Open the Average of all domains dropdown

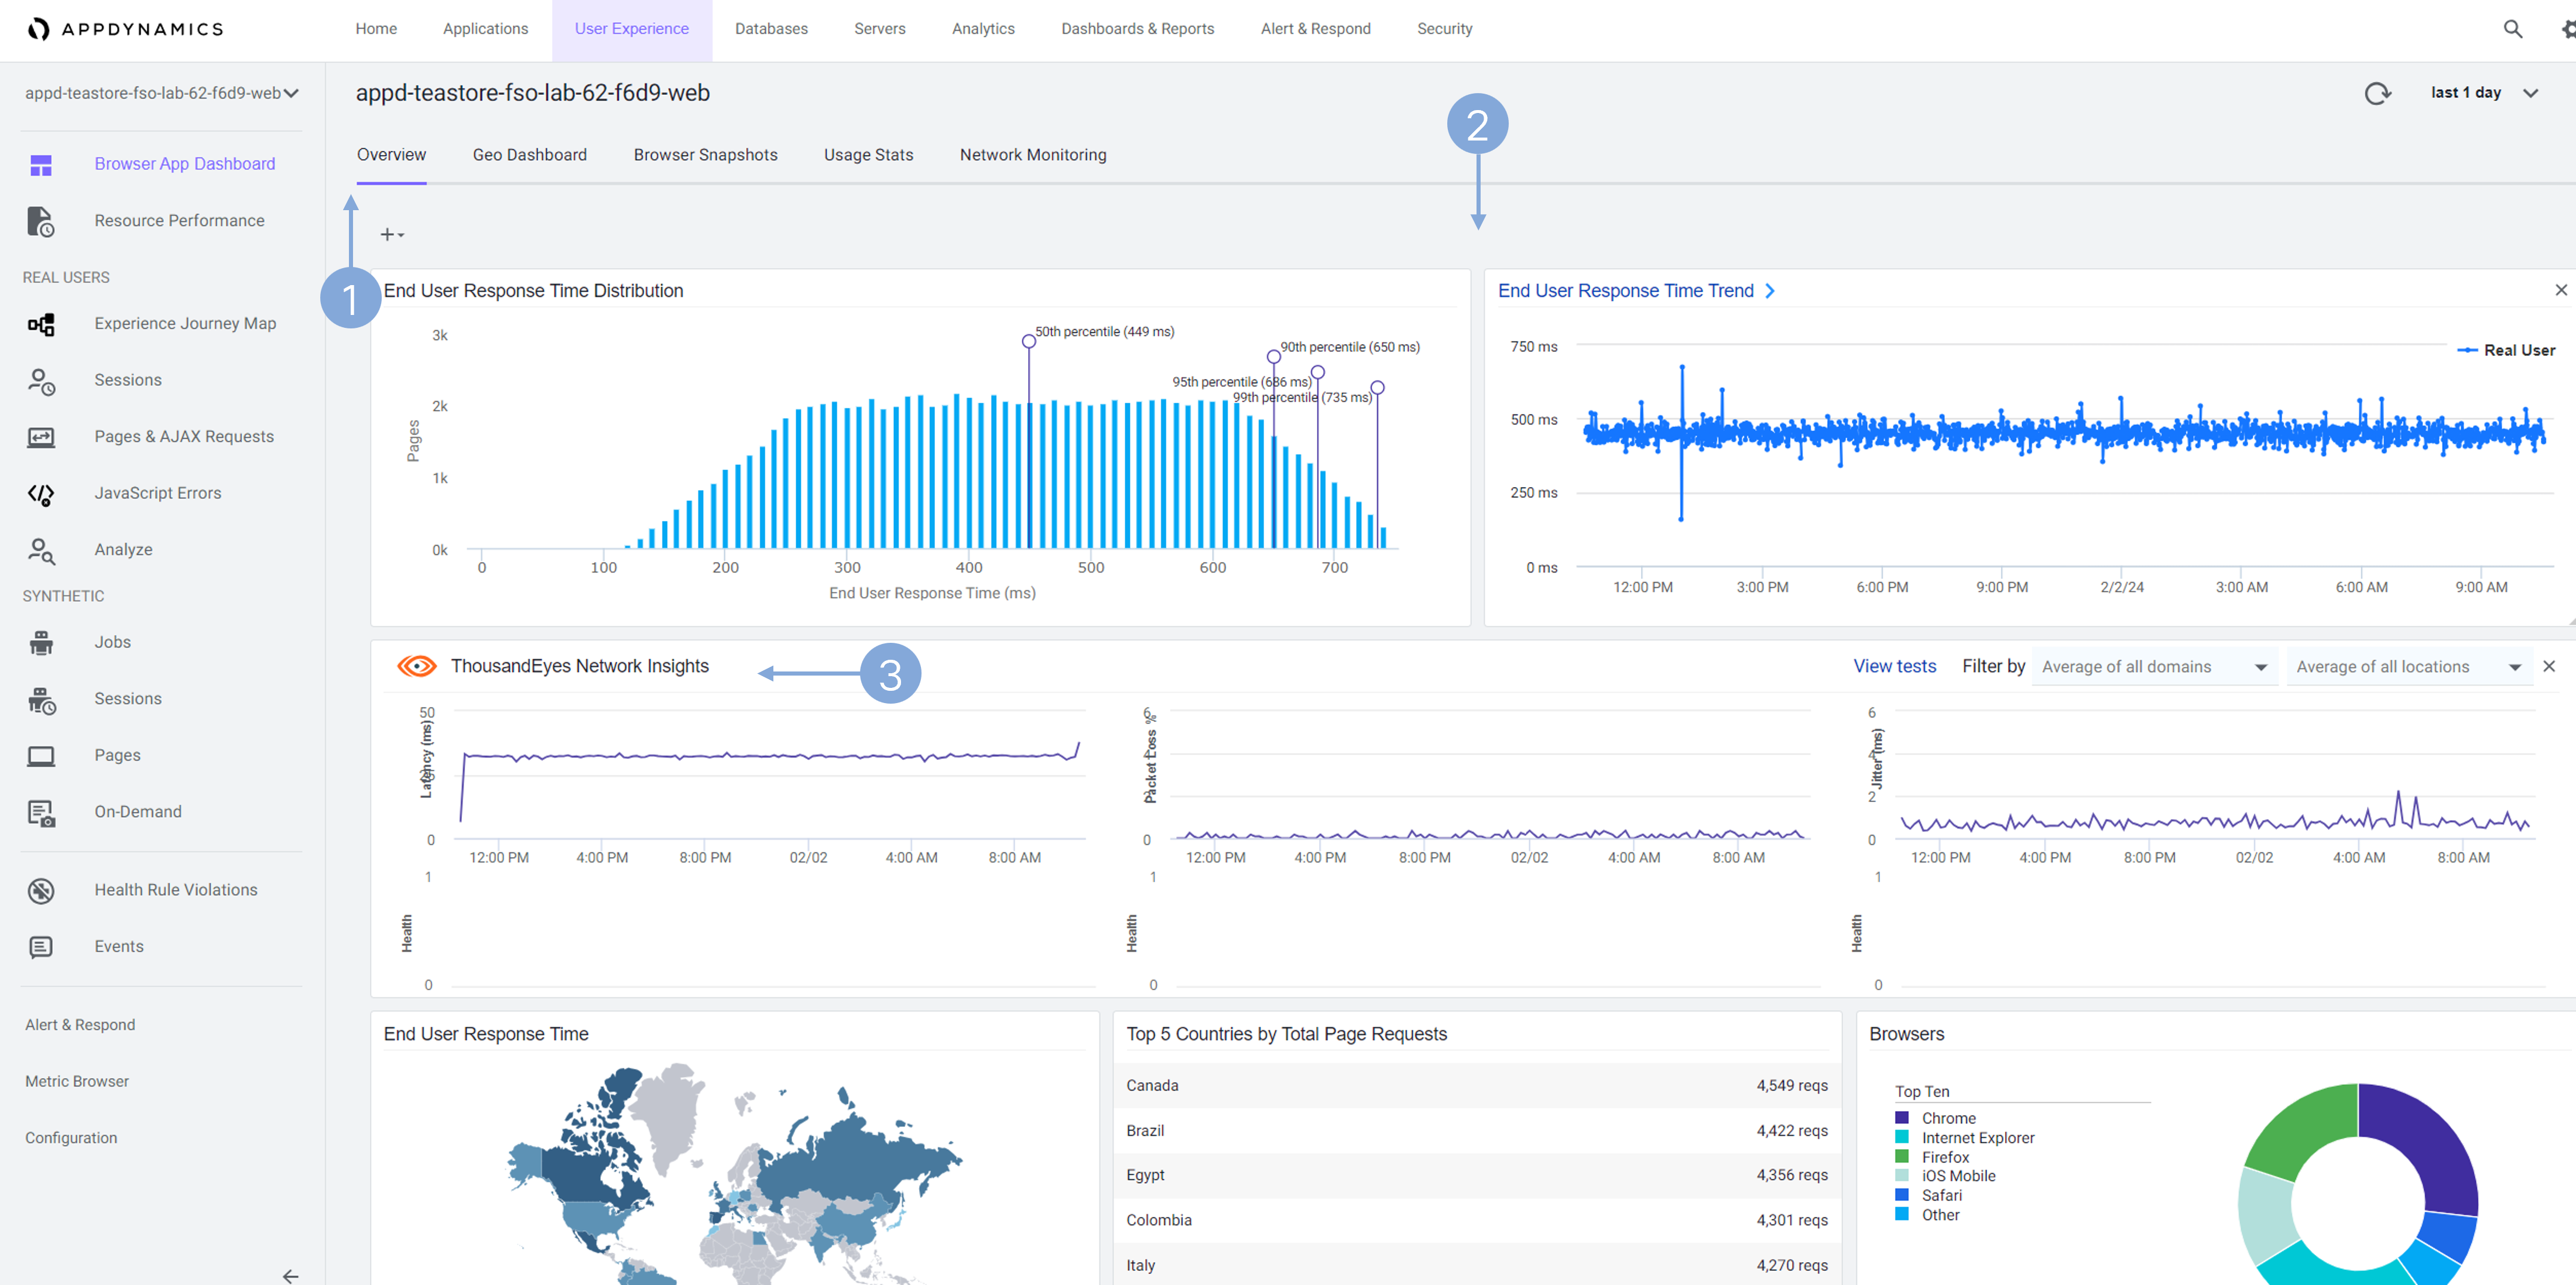(2154, 667)
